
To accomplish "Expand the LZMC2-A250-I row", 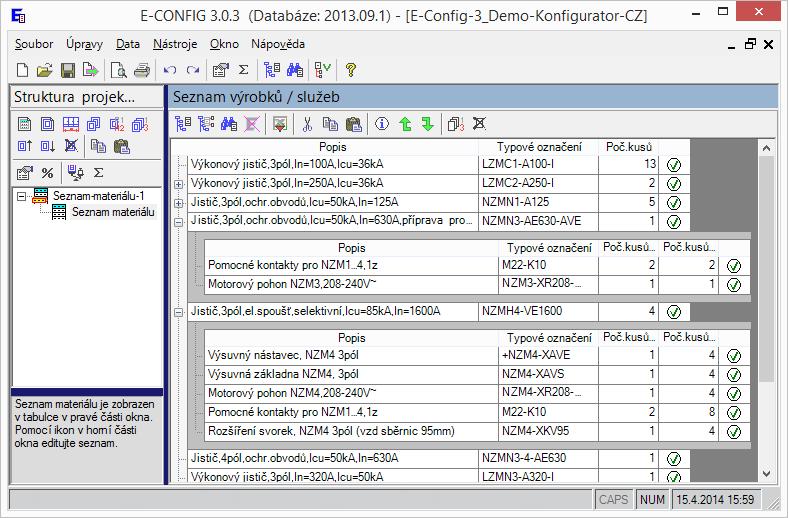I will 178,184.
